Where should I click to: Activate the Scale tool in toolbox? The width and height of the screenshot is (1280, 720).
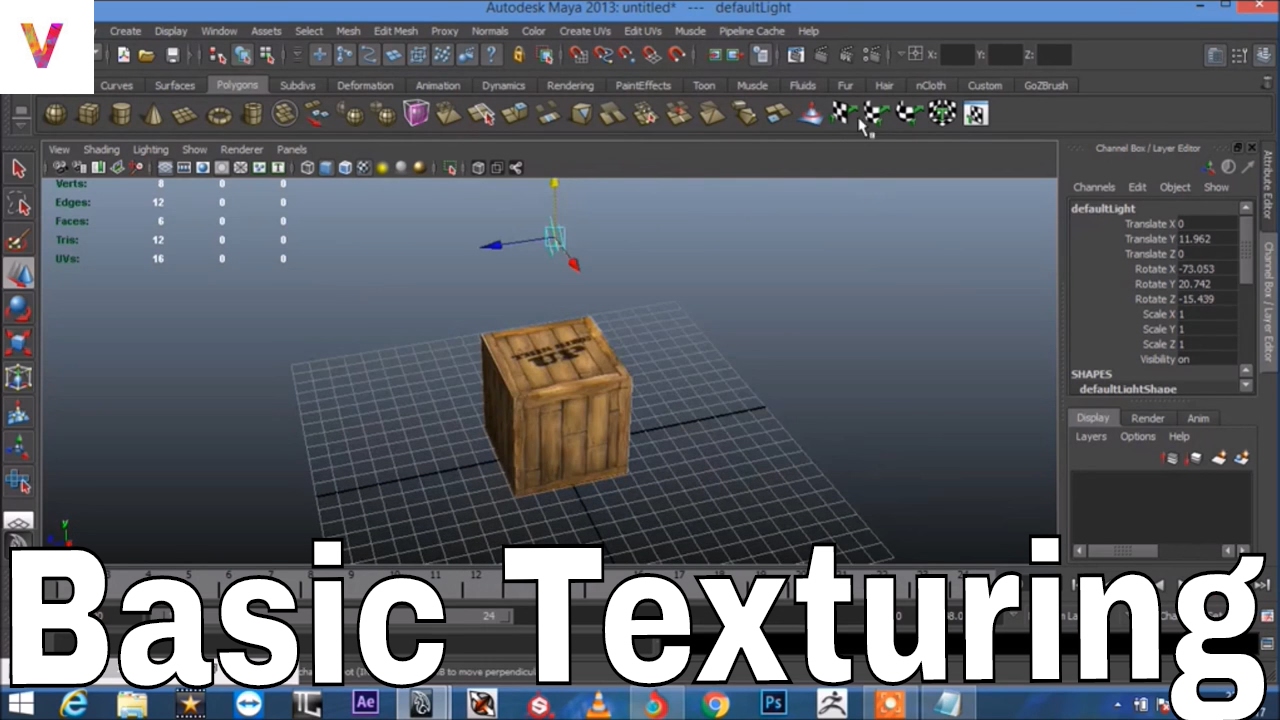coord(19,342)
